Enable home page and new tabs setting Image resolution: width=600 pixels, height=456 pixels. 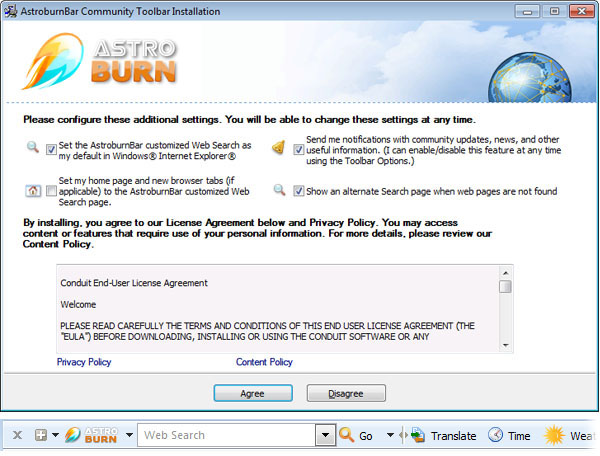(51, 191)
